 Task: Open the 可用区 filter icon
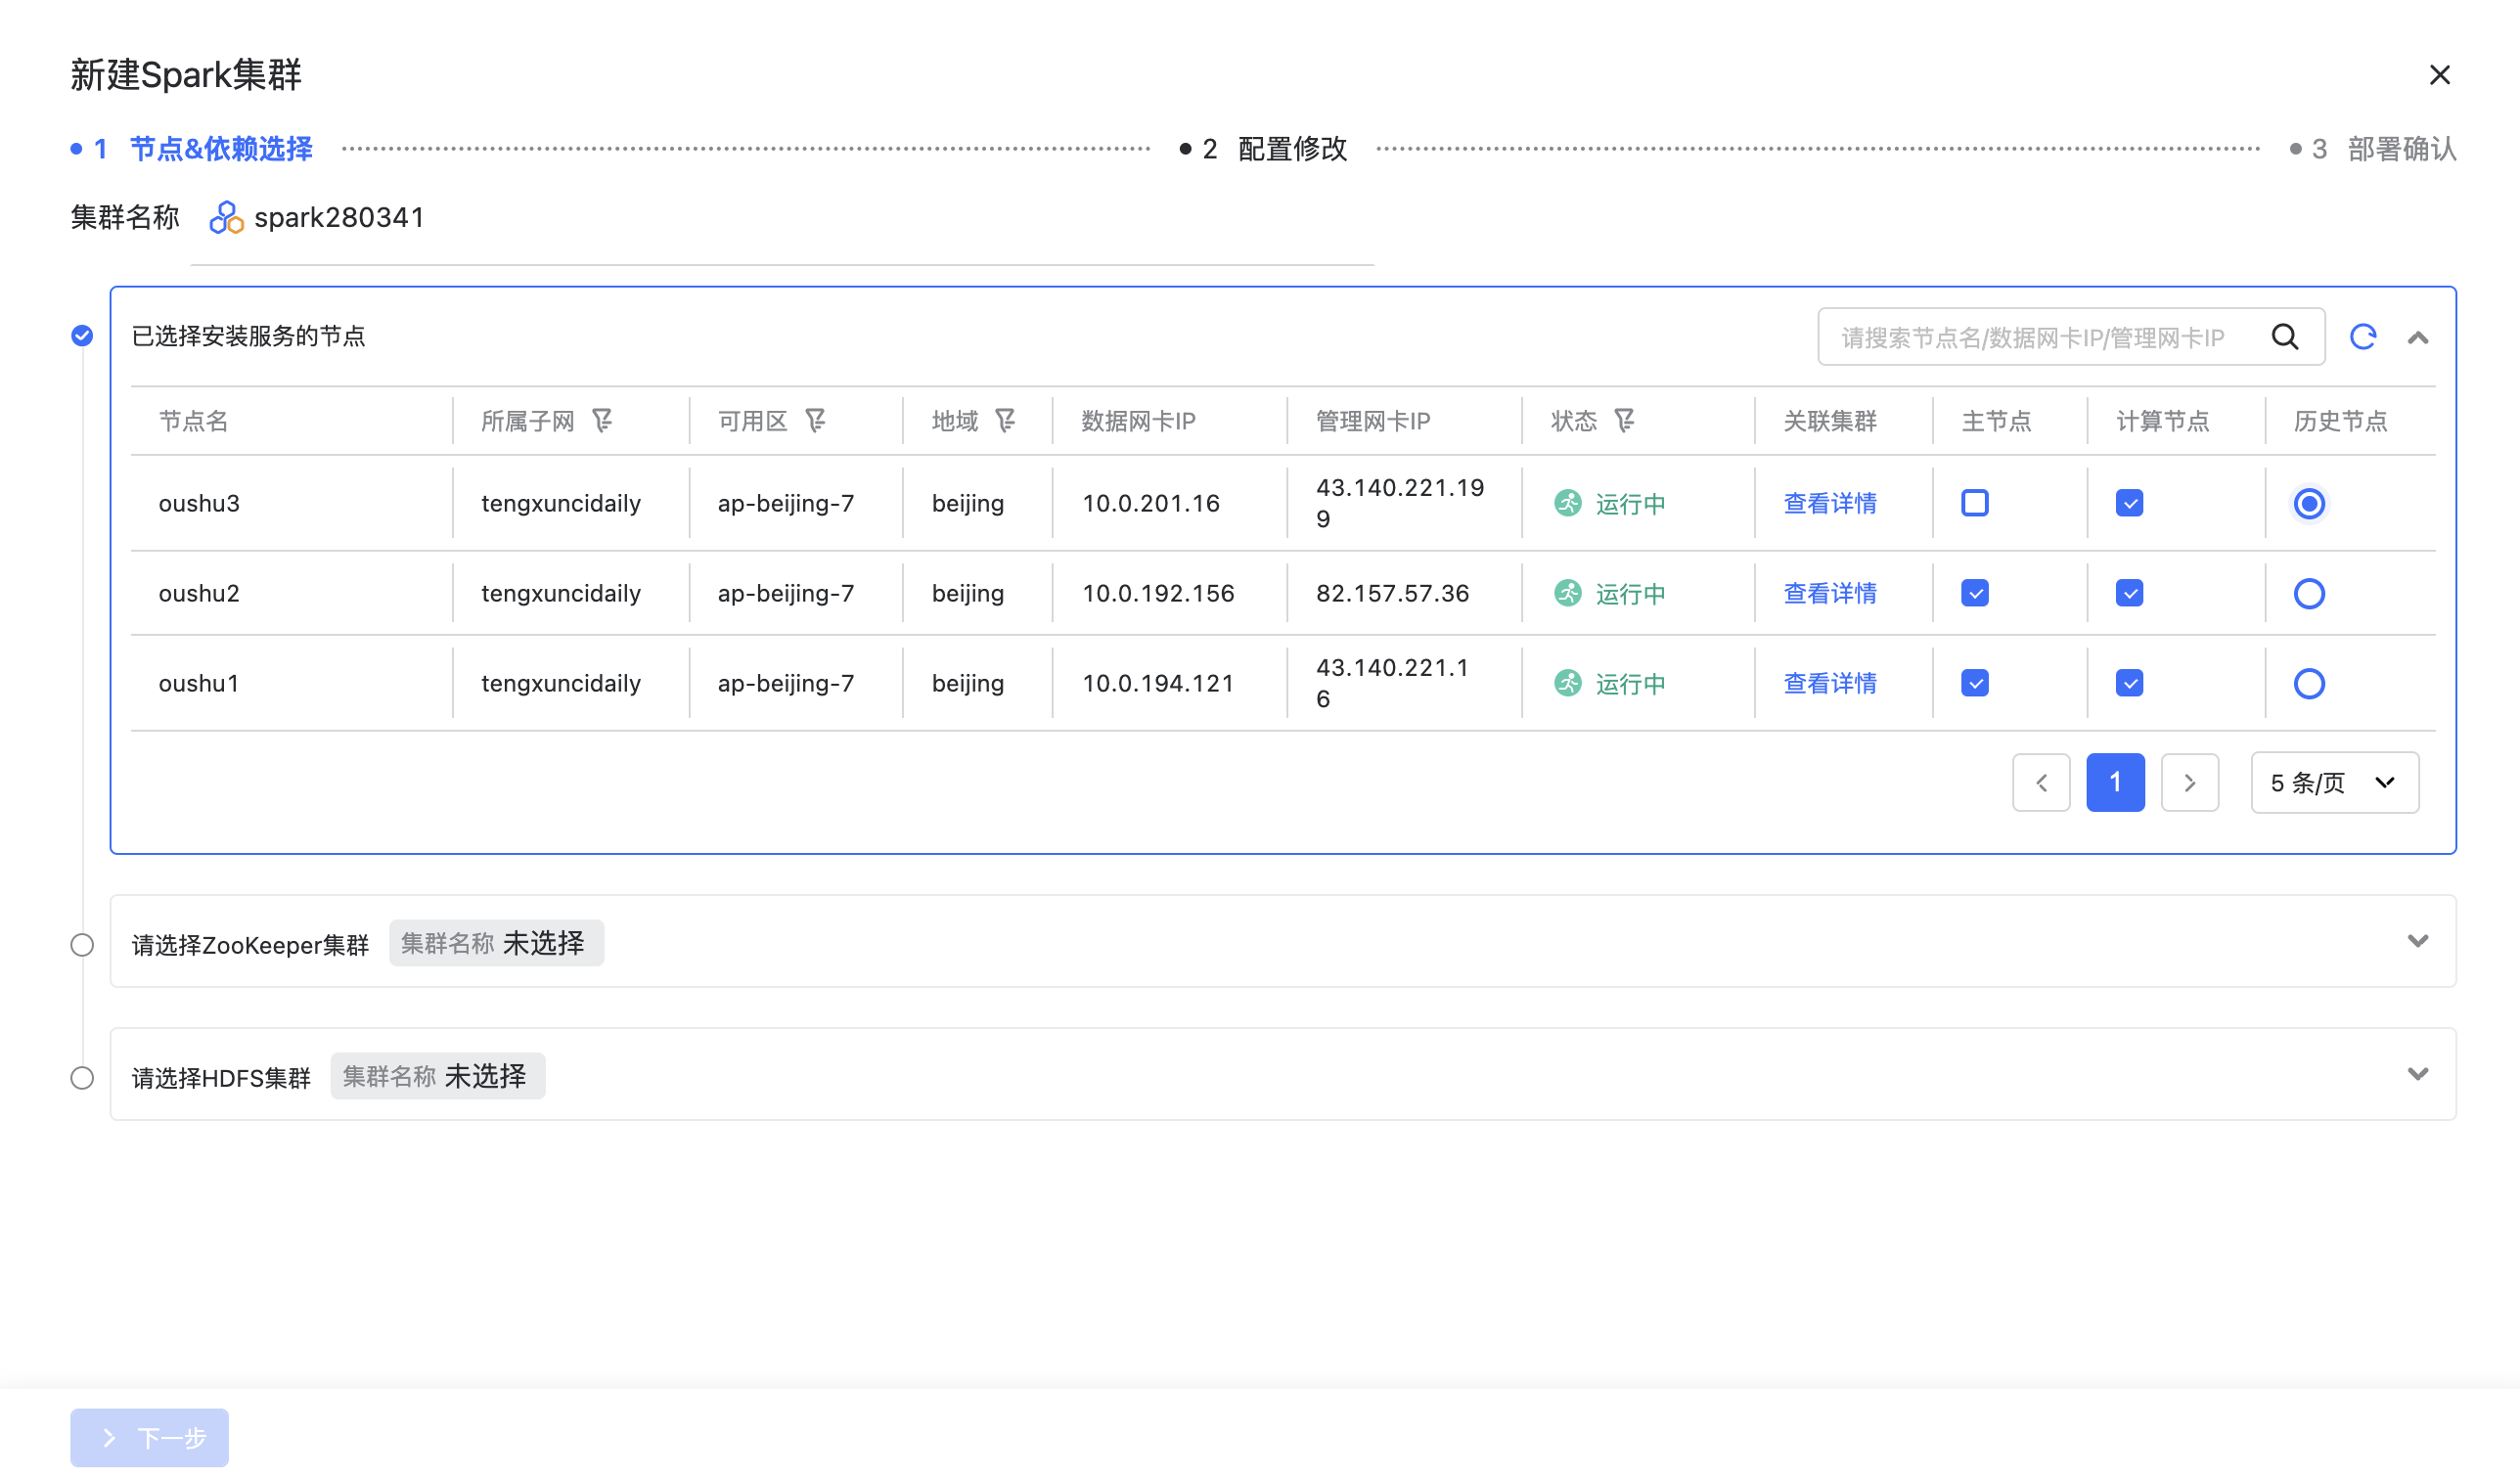816,421
